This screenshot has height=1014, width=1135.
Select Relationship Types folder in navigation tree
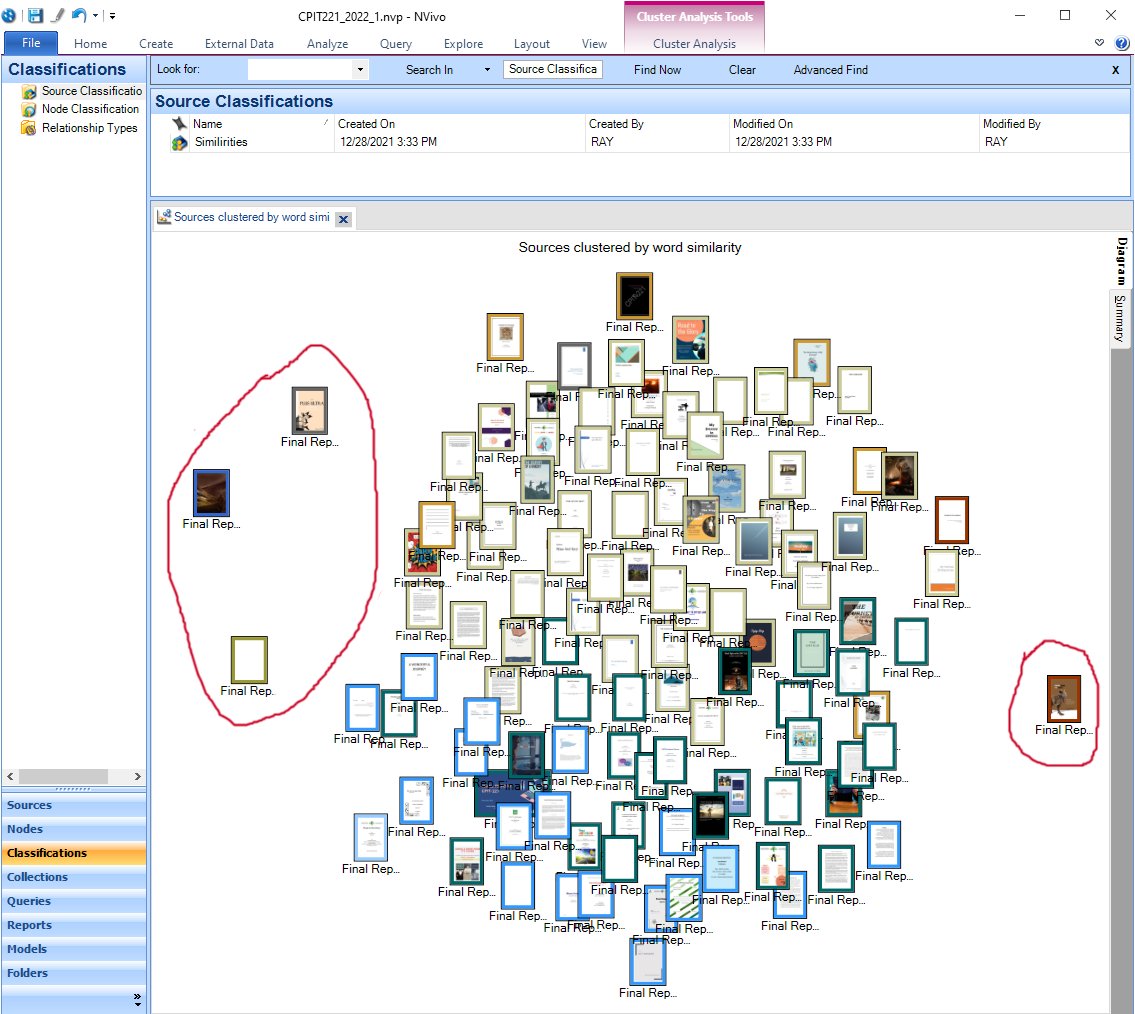(x=89, y=127)
